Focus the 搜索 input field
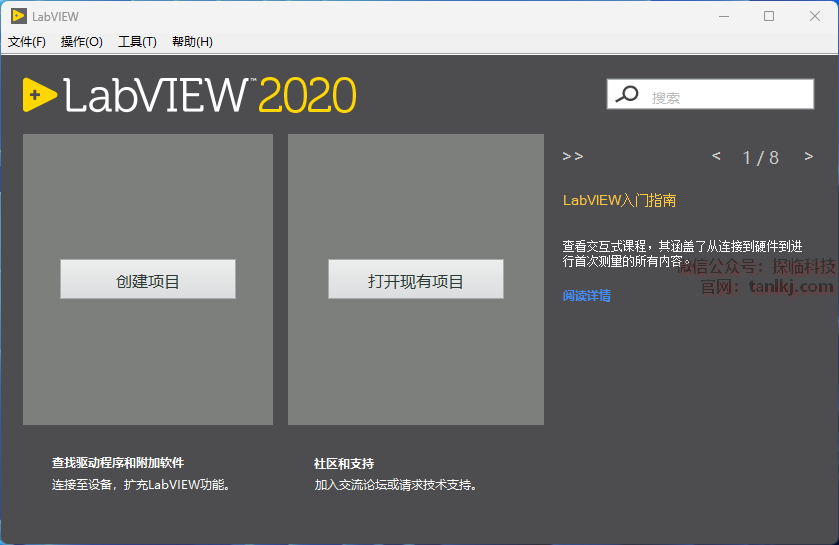The width and height of the screenshot is (839, 545). [x=728, y=96]
